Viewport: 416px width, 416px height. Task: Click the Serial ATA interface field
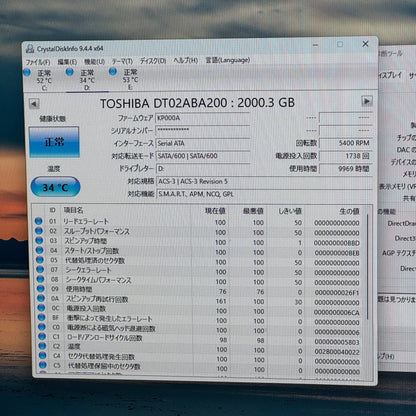[203, 143]
